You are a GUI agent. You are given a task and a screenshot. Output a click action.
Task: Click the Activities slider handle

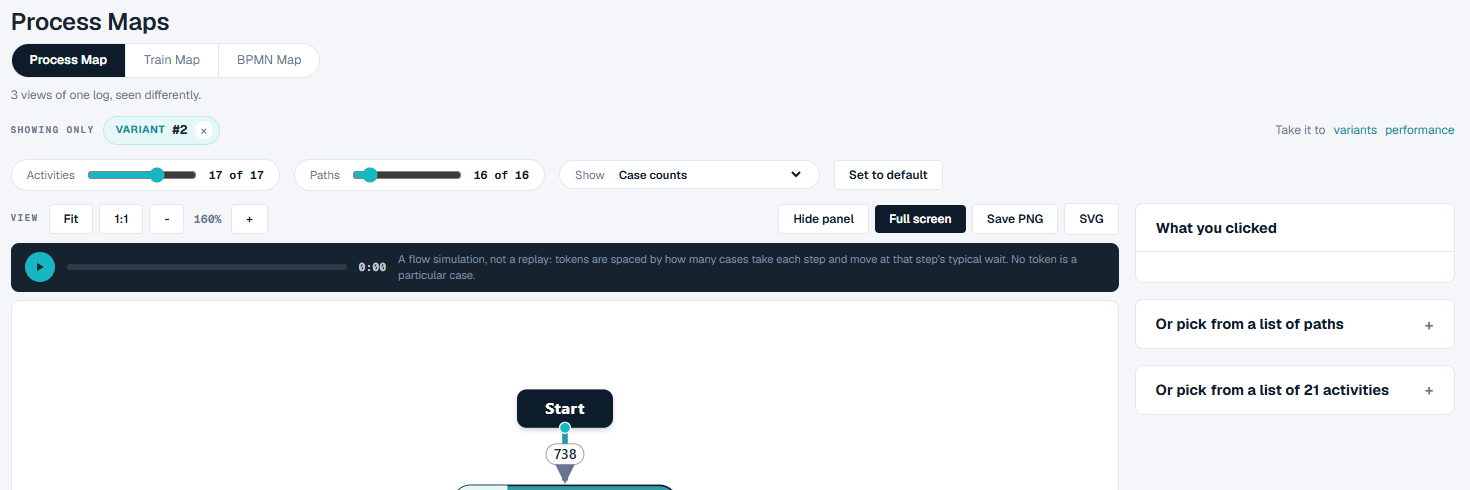[157, 175]
